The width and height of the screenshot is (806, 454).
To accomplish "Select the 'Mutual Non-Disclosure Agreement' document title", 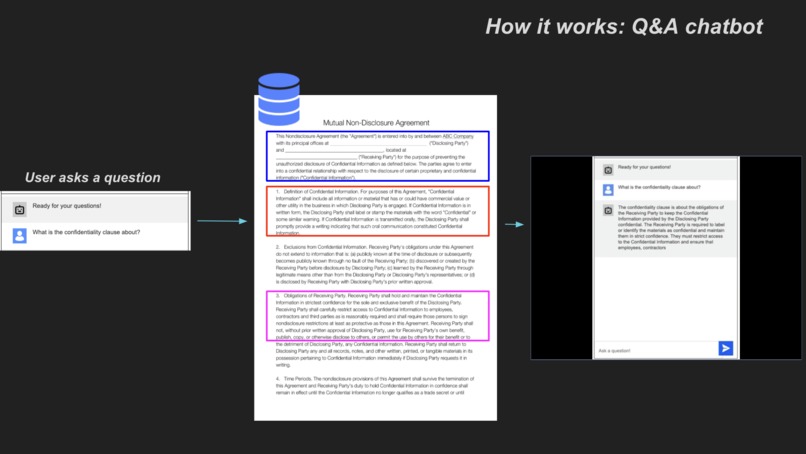I will 376,123.
